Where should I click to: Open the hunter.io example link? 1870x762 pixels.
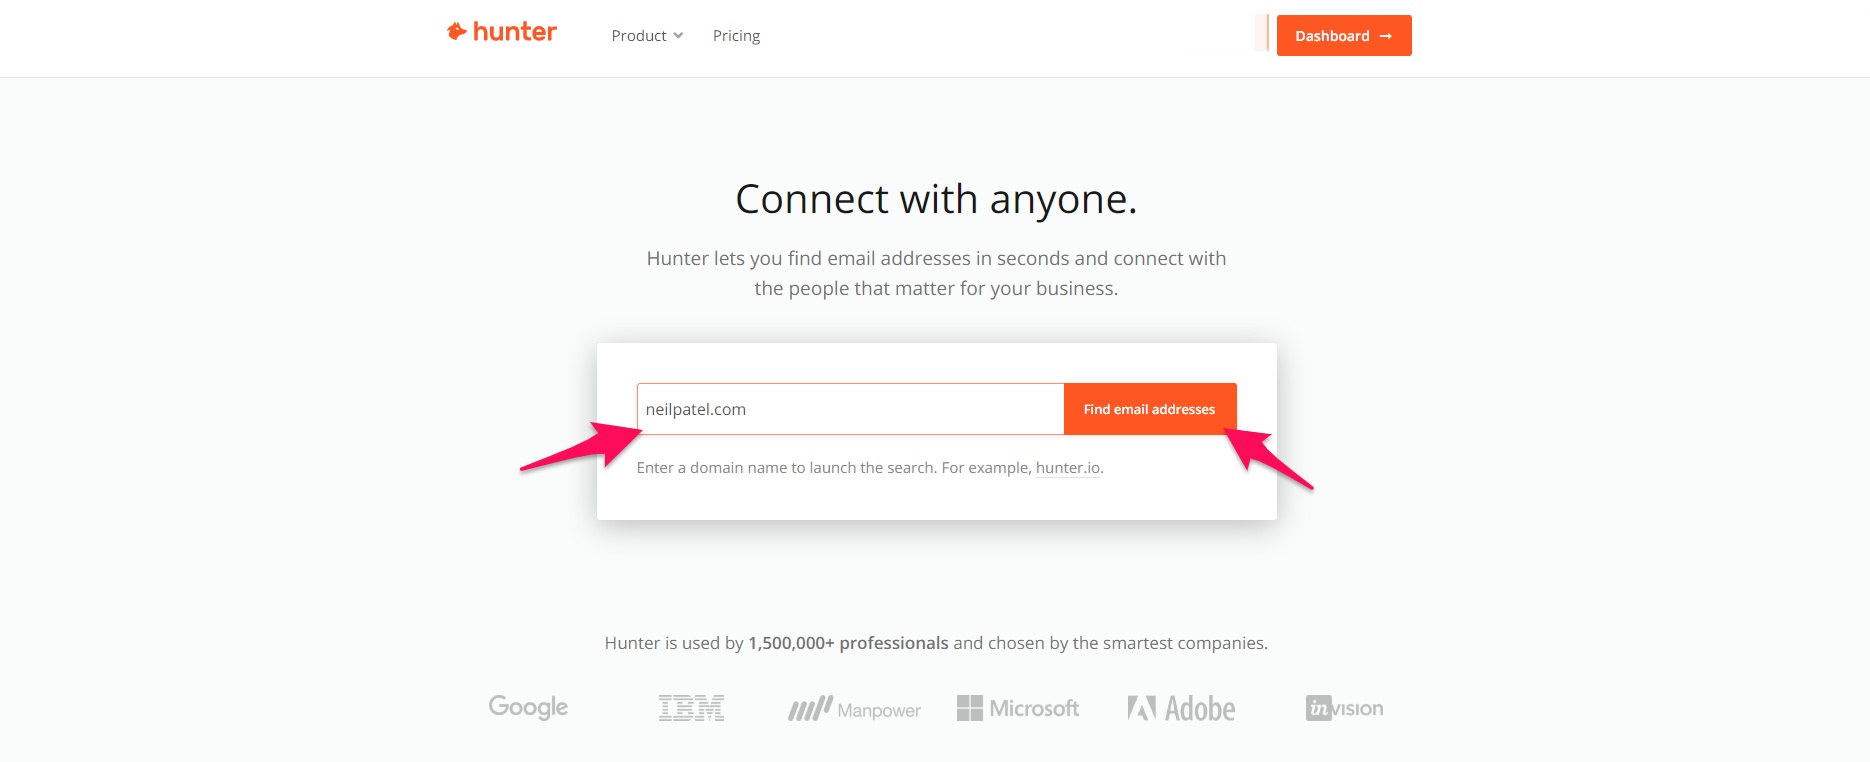(x=1066, y=467)
